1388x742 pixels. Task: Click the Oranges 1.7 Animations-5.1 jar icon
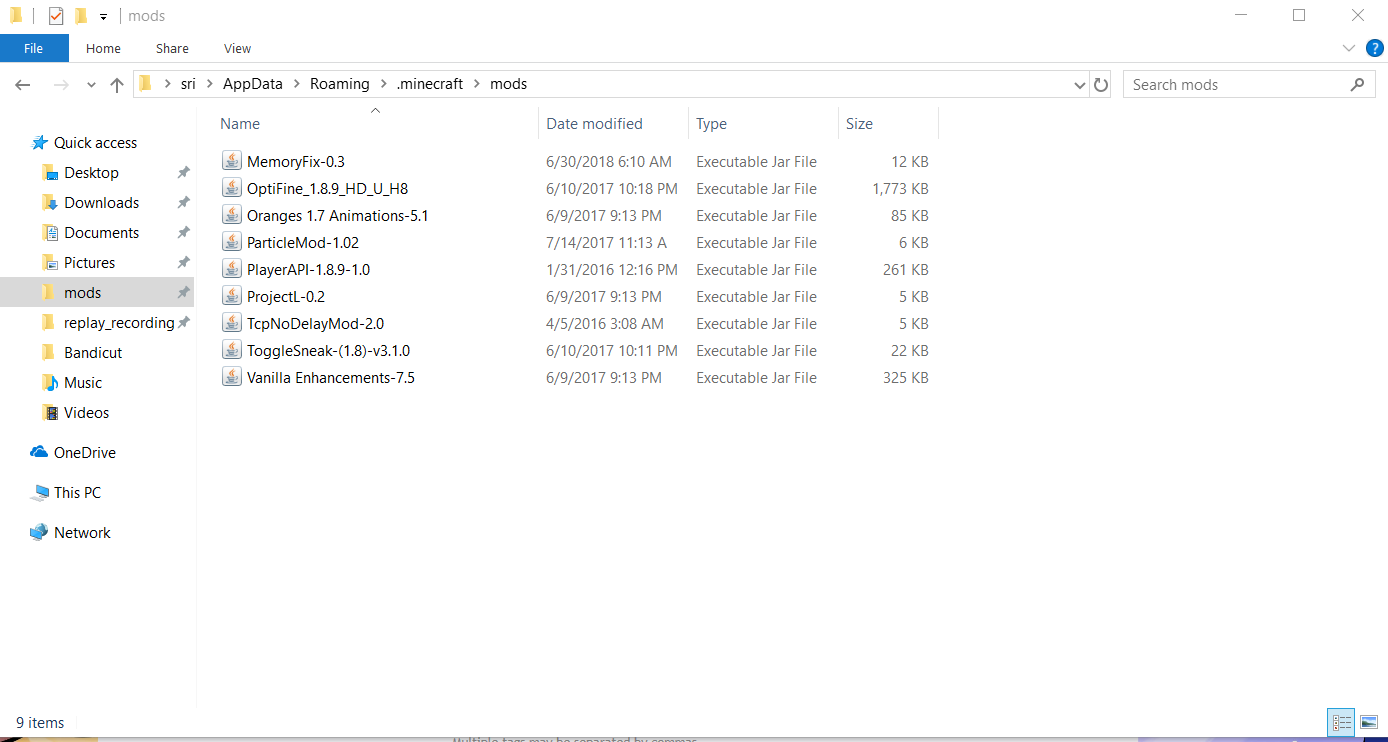pos(232,215)
